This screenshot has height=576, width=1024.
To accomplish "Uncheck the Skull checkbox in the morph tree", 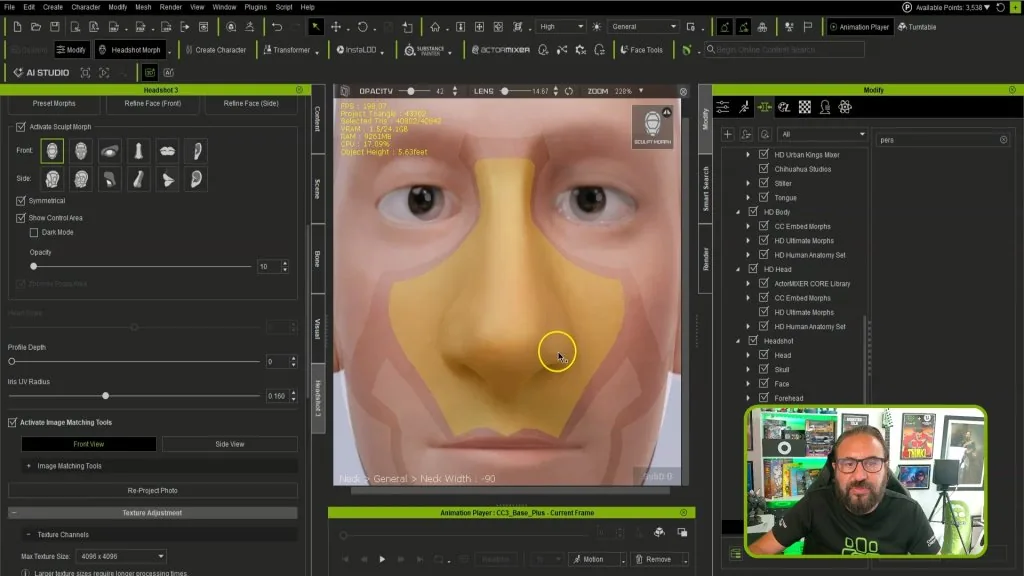I will tap(763, 370).
